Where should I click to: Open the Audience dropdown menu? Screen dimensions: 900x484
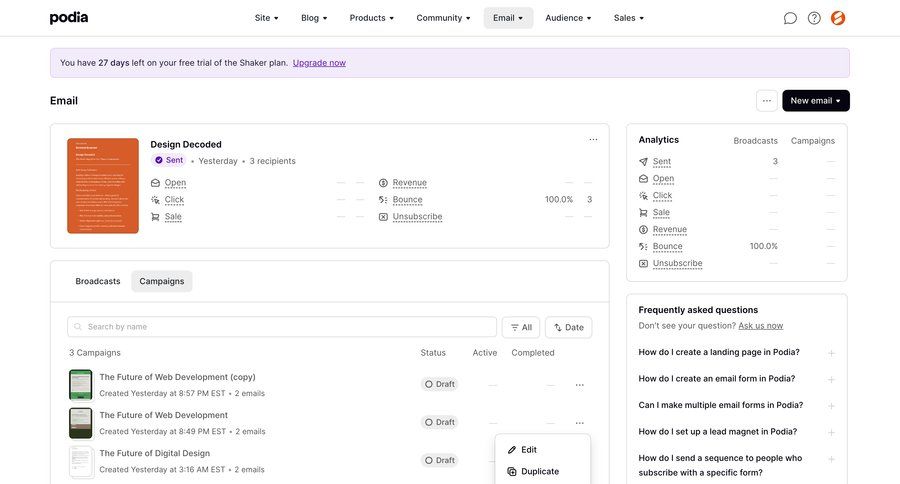pyautogui.click(x=568, y=18)
